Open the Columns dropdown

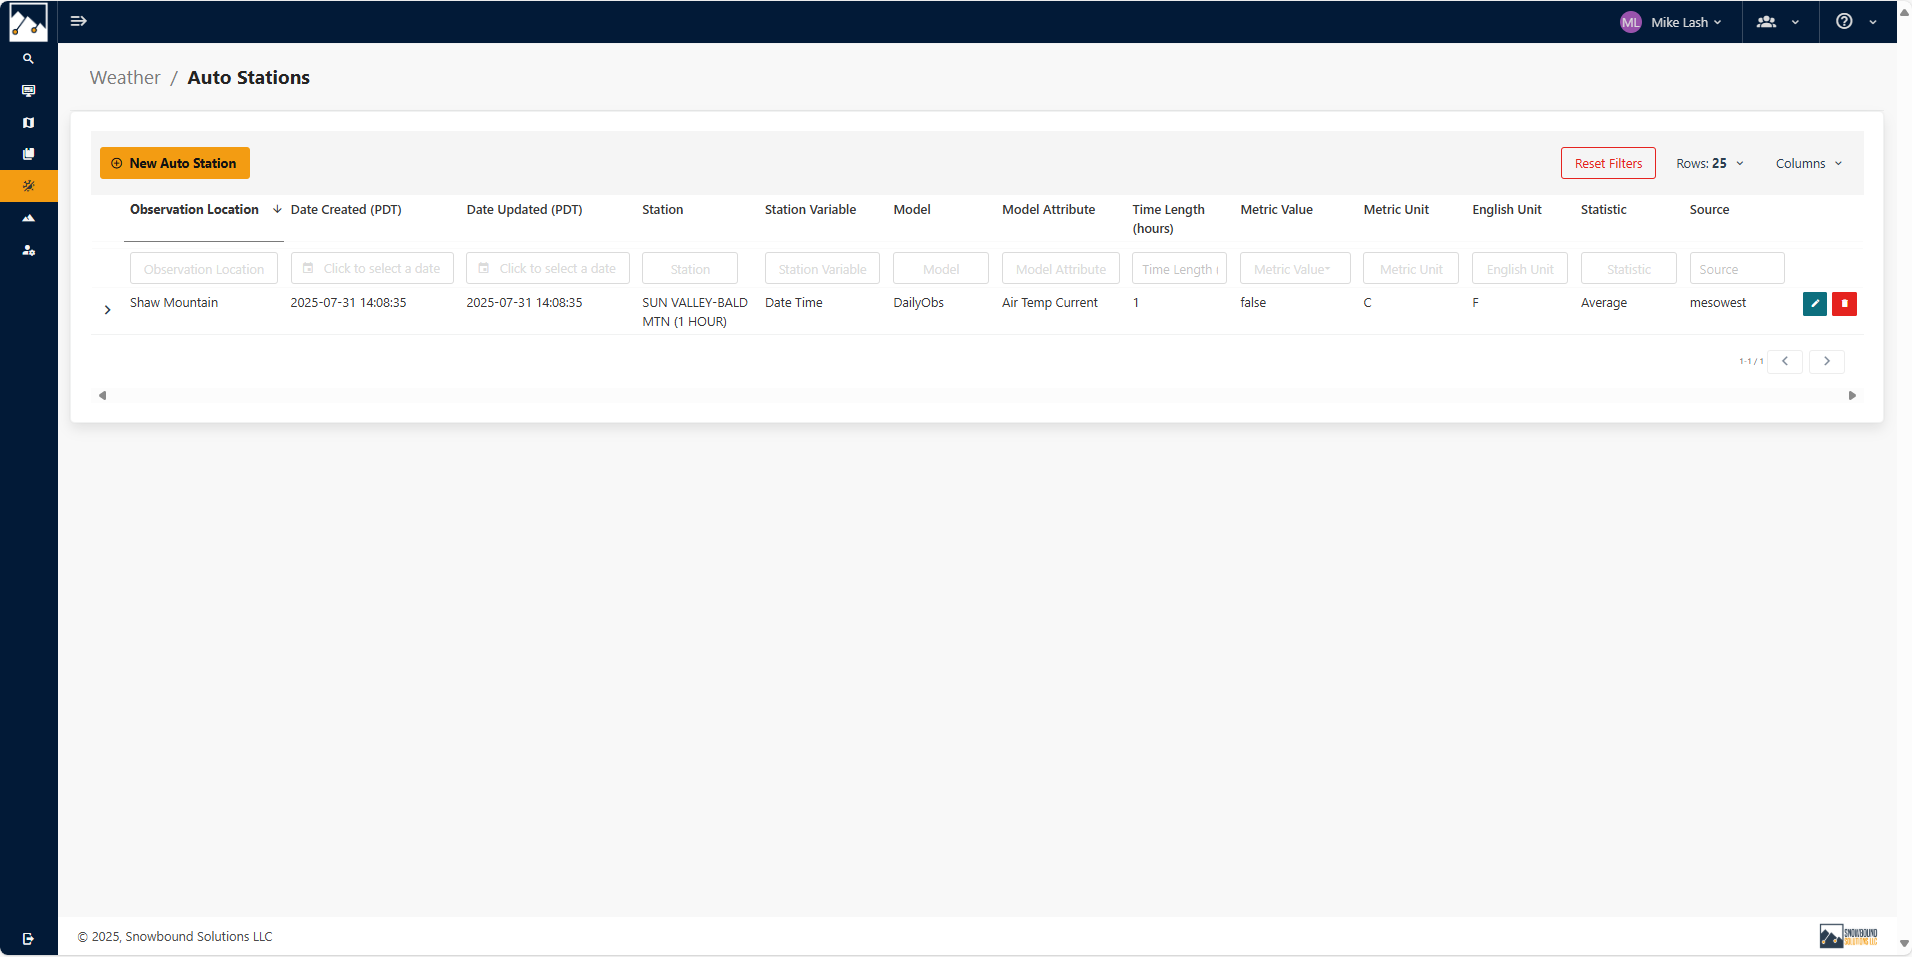(1809, 163)
